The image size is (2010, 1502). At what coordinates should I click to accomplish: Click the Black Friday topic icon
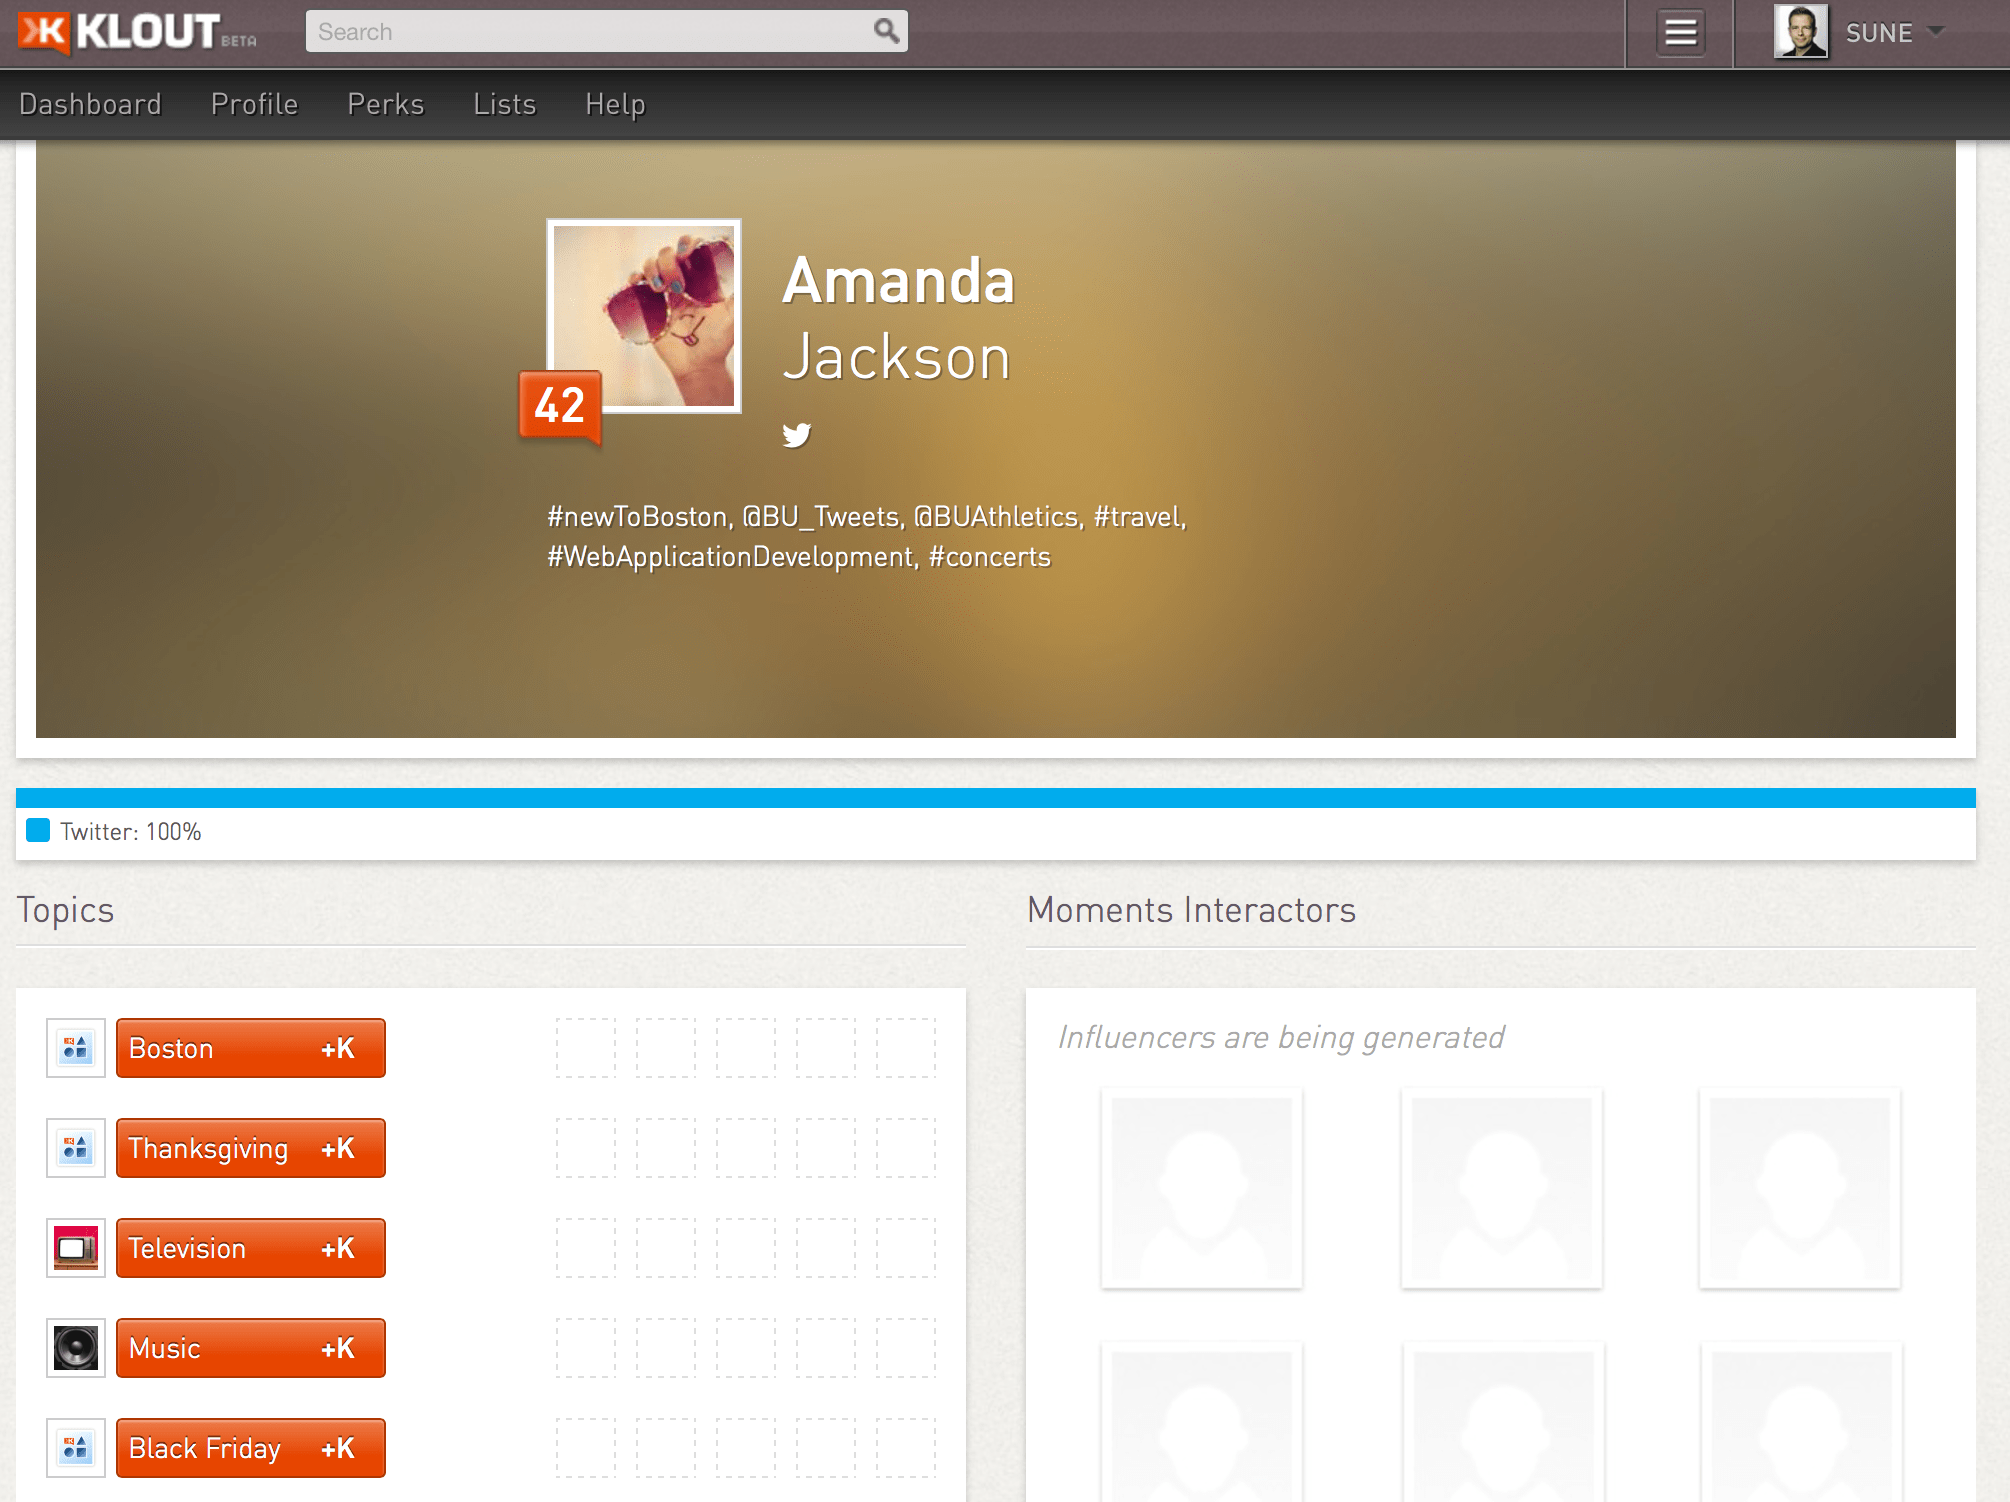pyautogui.click(x=74, y=1448)
